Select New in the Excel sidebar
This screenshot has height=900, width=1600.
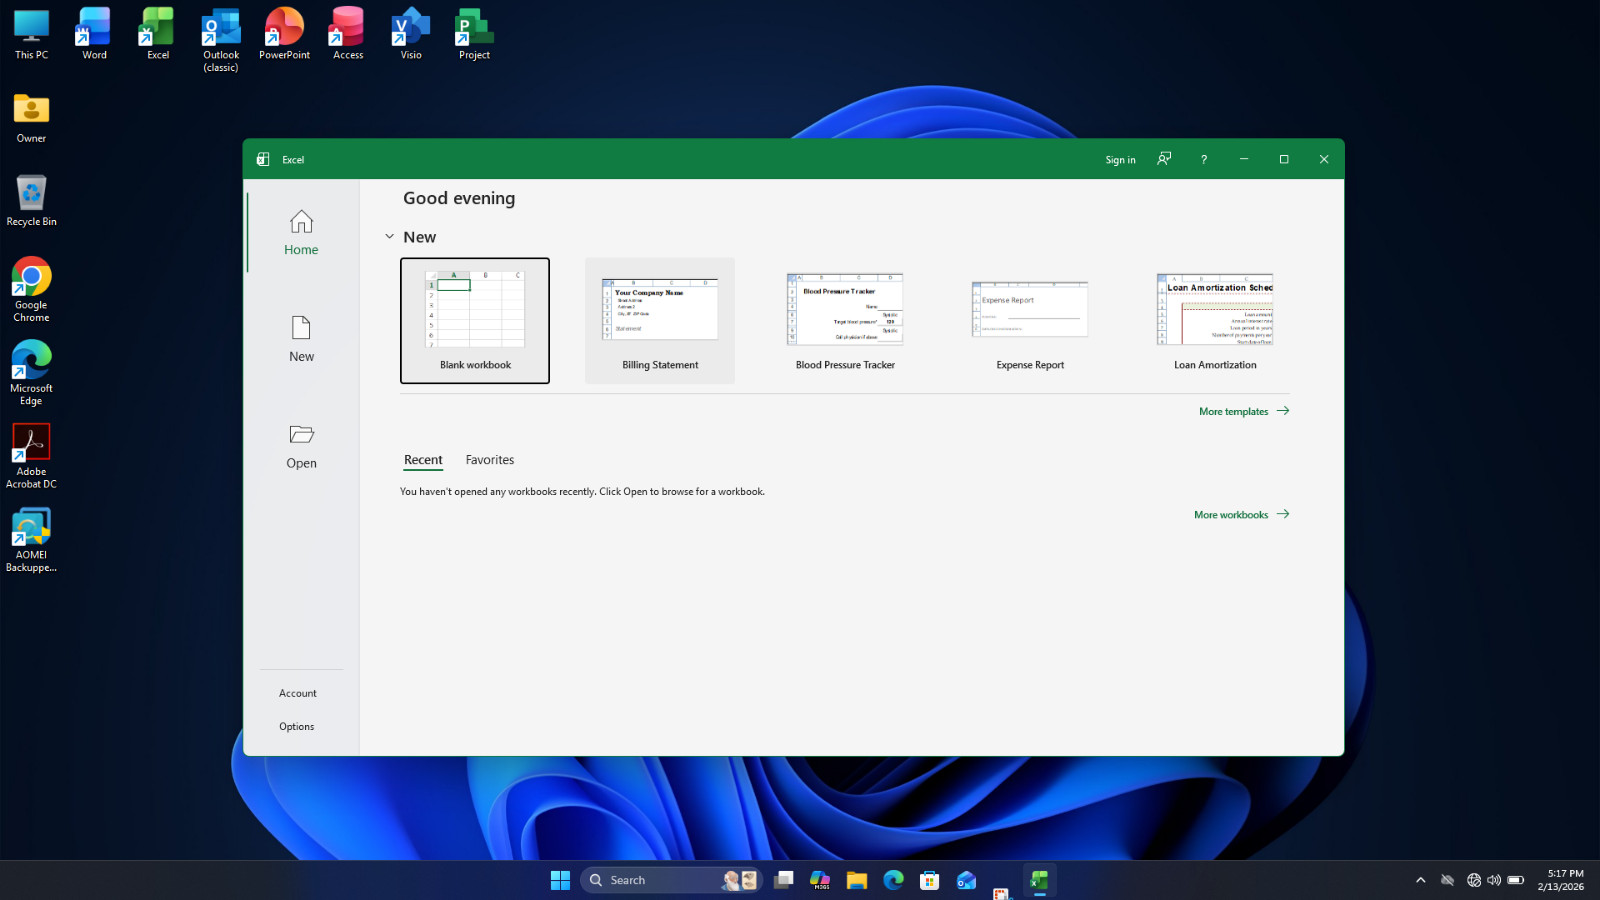[301, 339]
